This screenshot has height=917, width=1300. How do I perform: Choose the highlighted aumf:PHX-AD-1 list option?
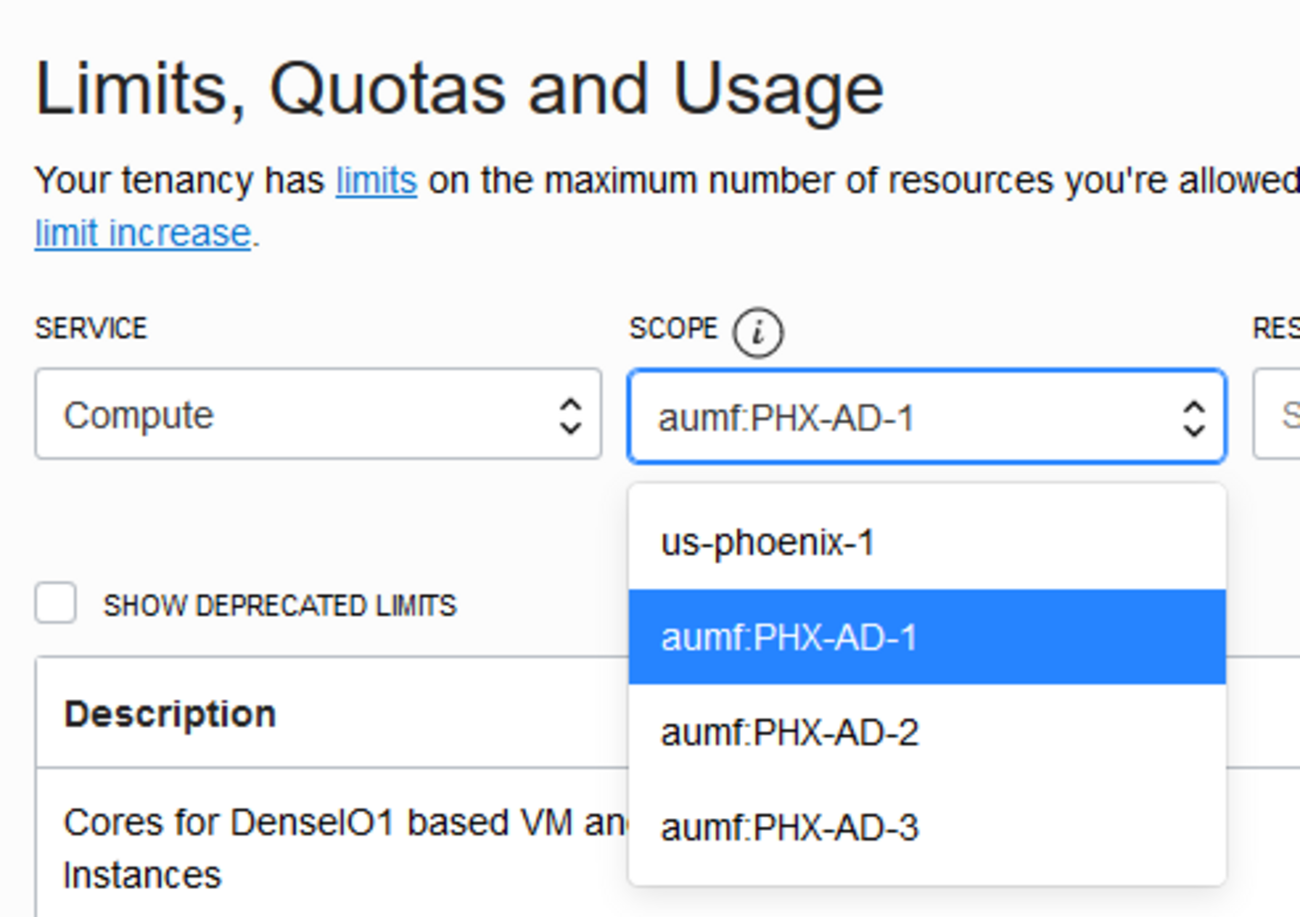tap(789, 638)
